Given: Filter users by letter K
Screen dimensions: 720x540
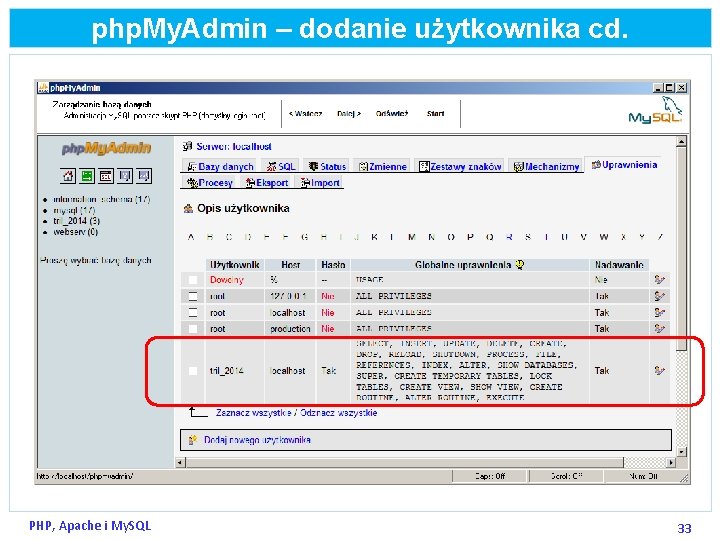Looking at the screenshot, I should pyautogui.click(x=374, y=237).
